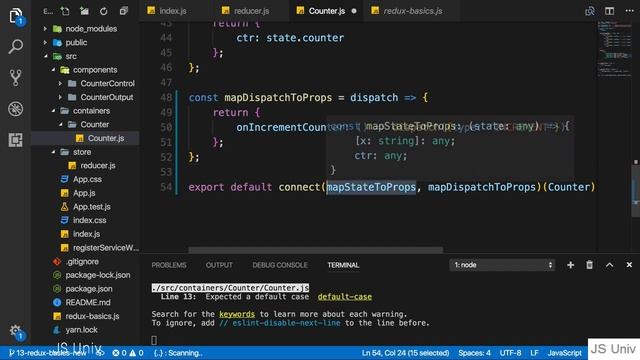
Task: Click git branch 13-redux-basics in status bar
Action: (47, 353)
